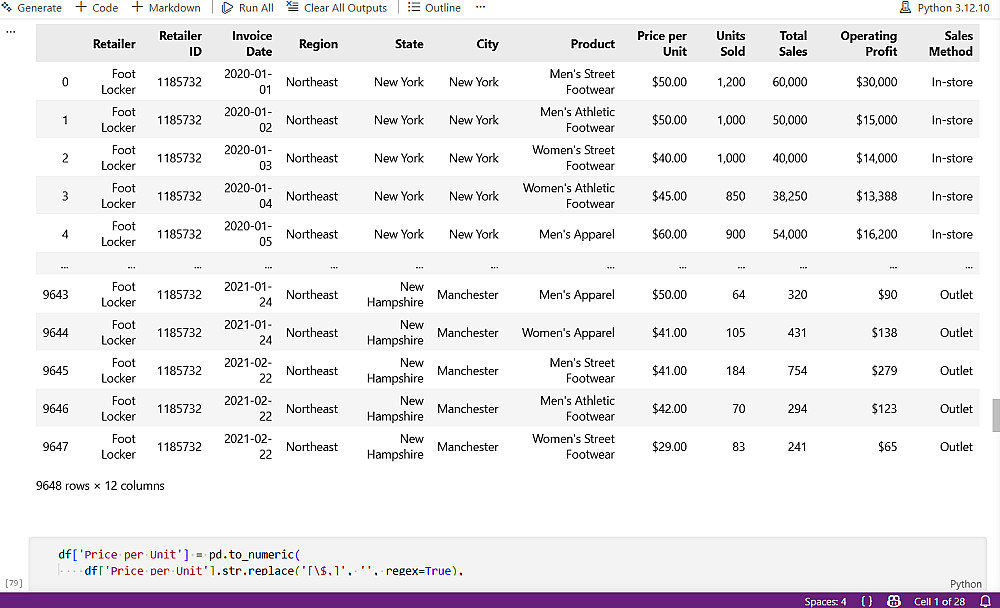Screen dimensions: 1000x608
Task: Click the cell execution count [79]
Action: point(13,582)
